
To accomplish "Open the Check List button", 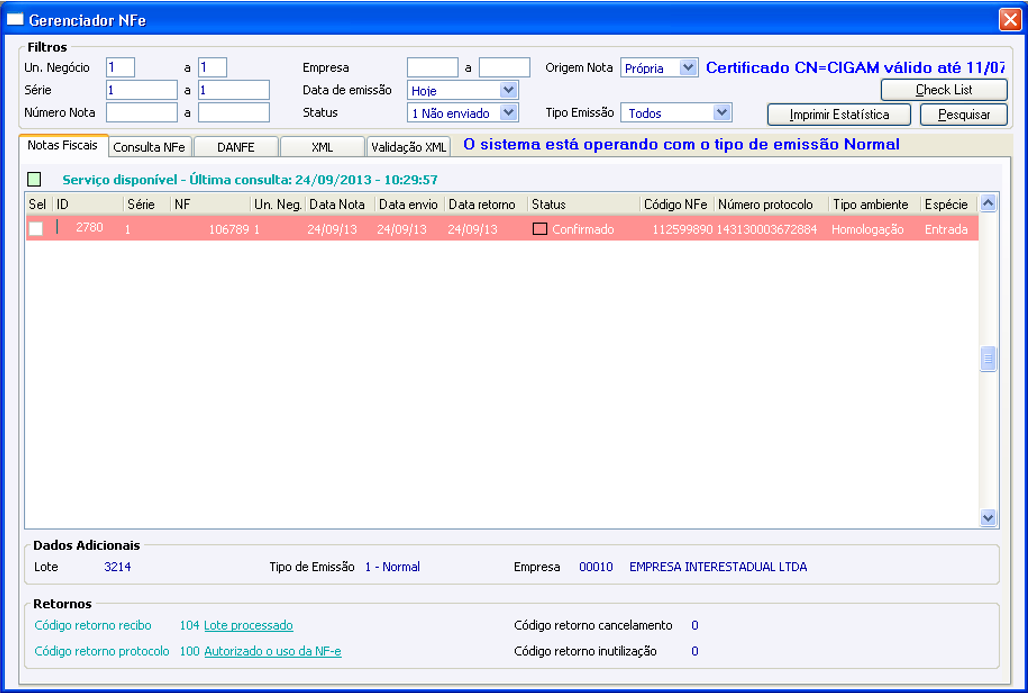I will [x=944, y=90].
